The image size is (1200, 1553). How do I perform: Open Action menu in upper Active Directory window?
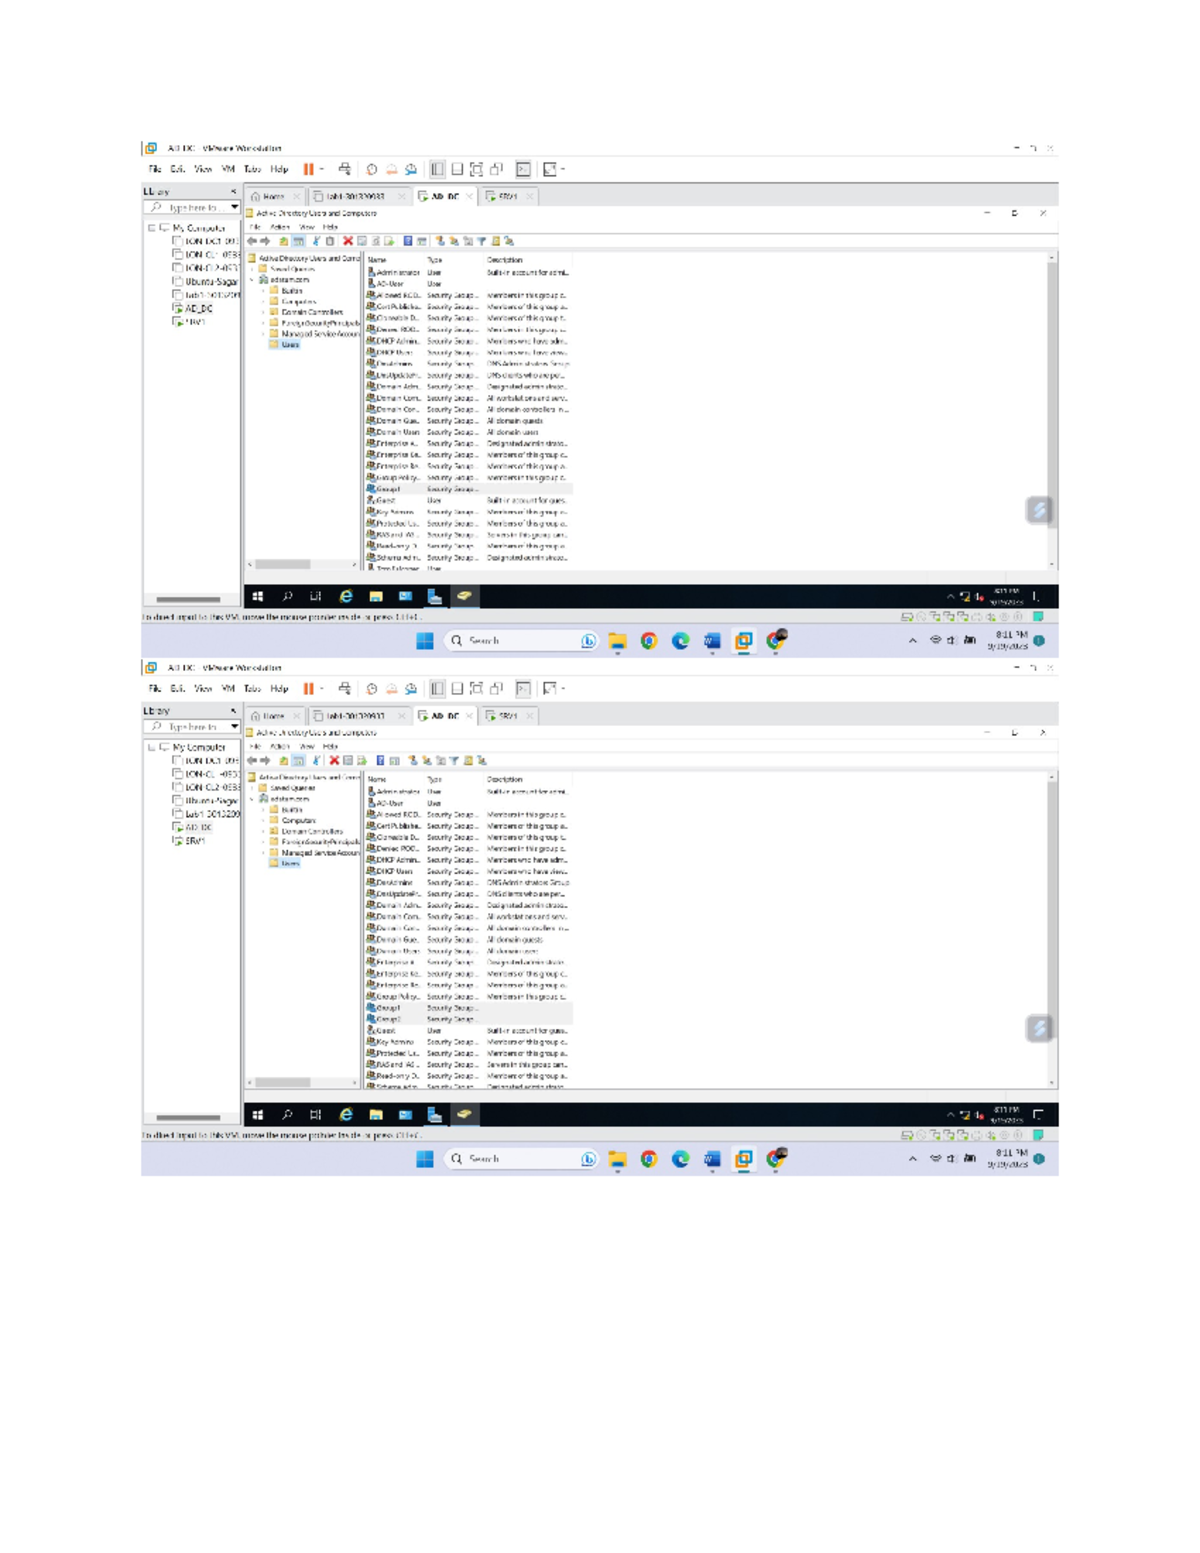[x=280, y=227]
